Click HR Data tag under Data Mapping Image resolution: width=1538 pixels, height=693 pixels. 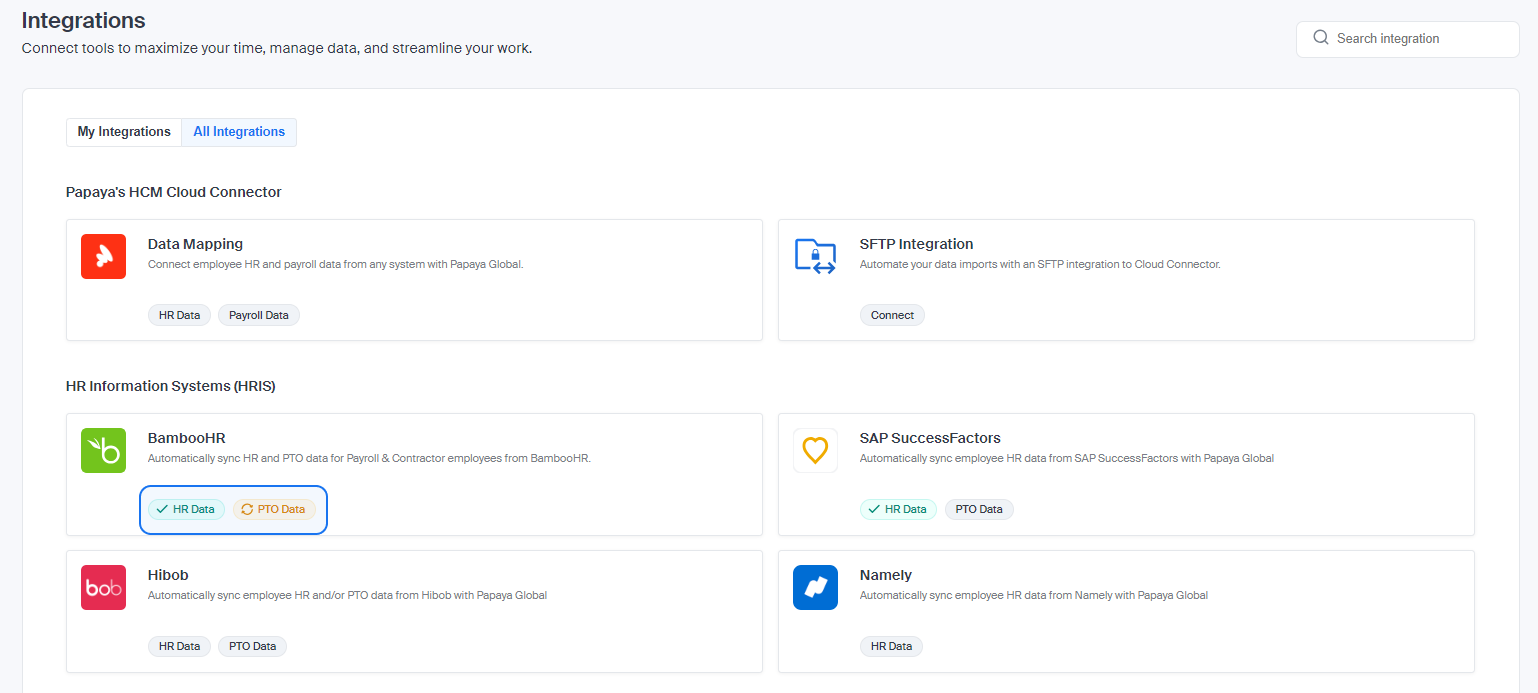179,315
